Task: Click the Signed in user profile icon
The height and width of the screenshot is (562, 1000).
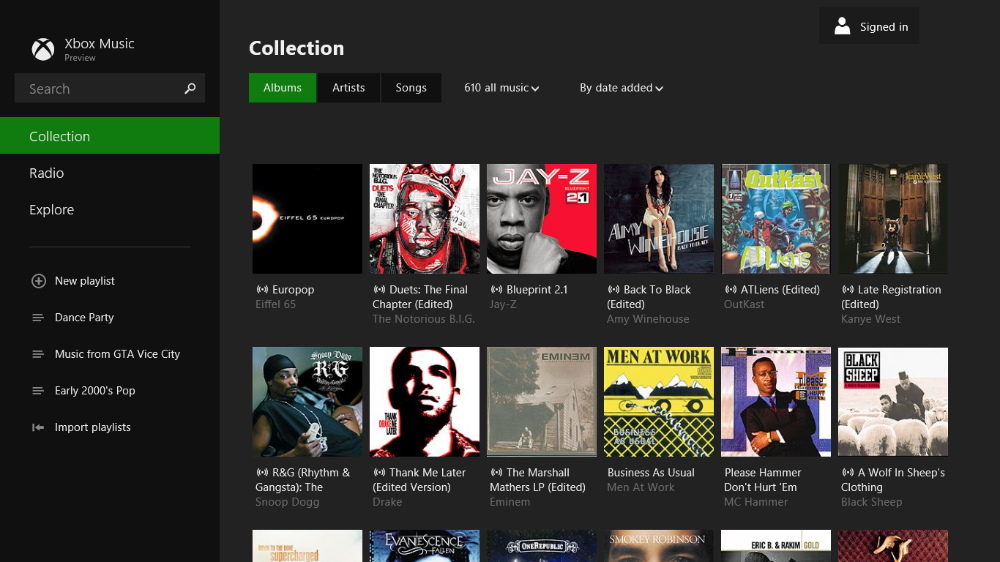Action: [842, 26]
